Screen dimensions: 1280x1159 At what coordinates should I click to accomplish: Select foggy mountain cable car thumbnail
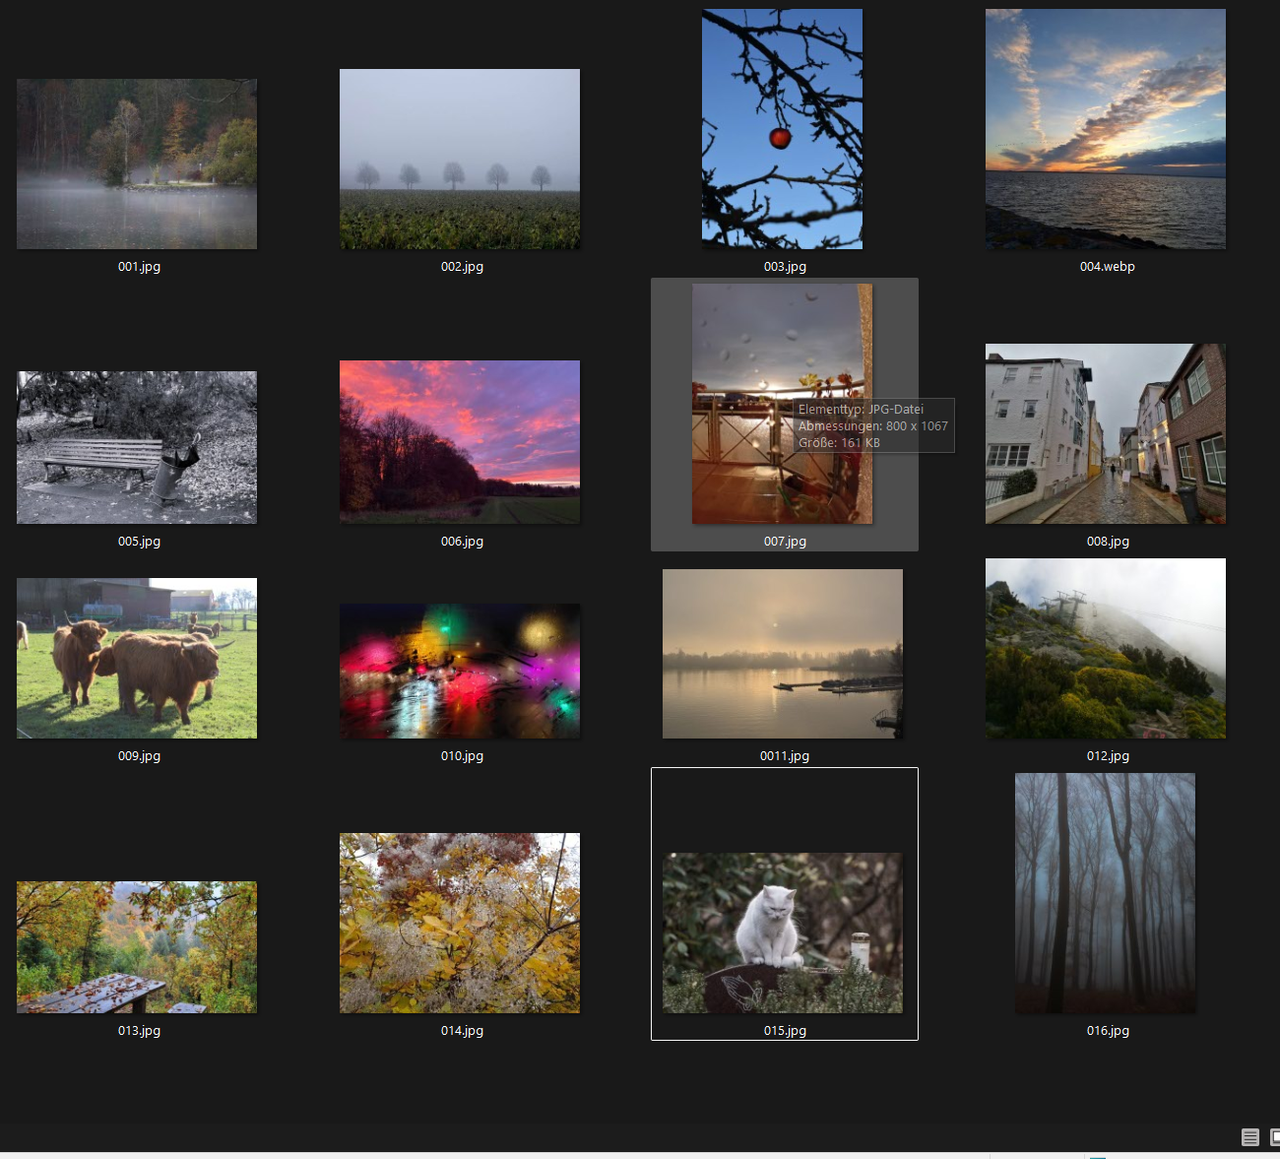click(1106, 649)
